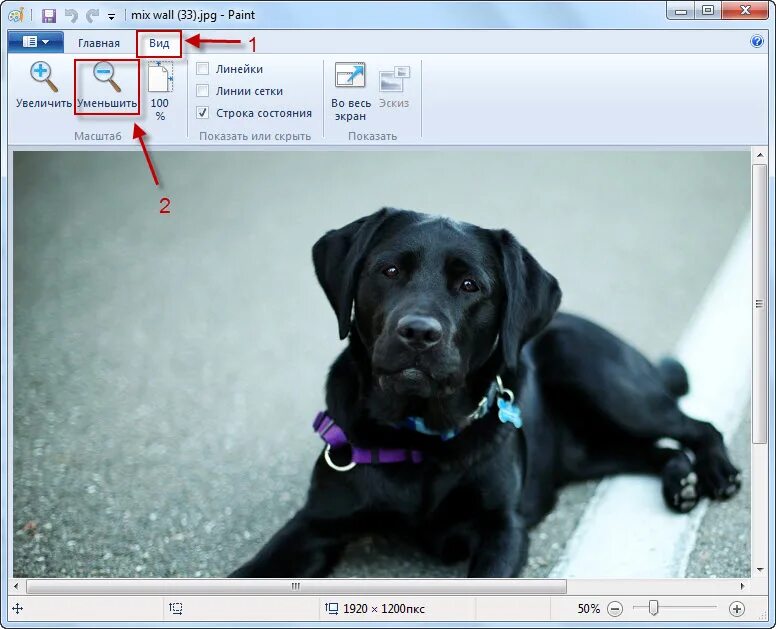Open Во весь экран full screen view
This screenshot has height=629, width=776.
[350, 92]
